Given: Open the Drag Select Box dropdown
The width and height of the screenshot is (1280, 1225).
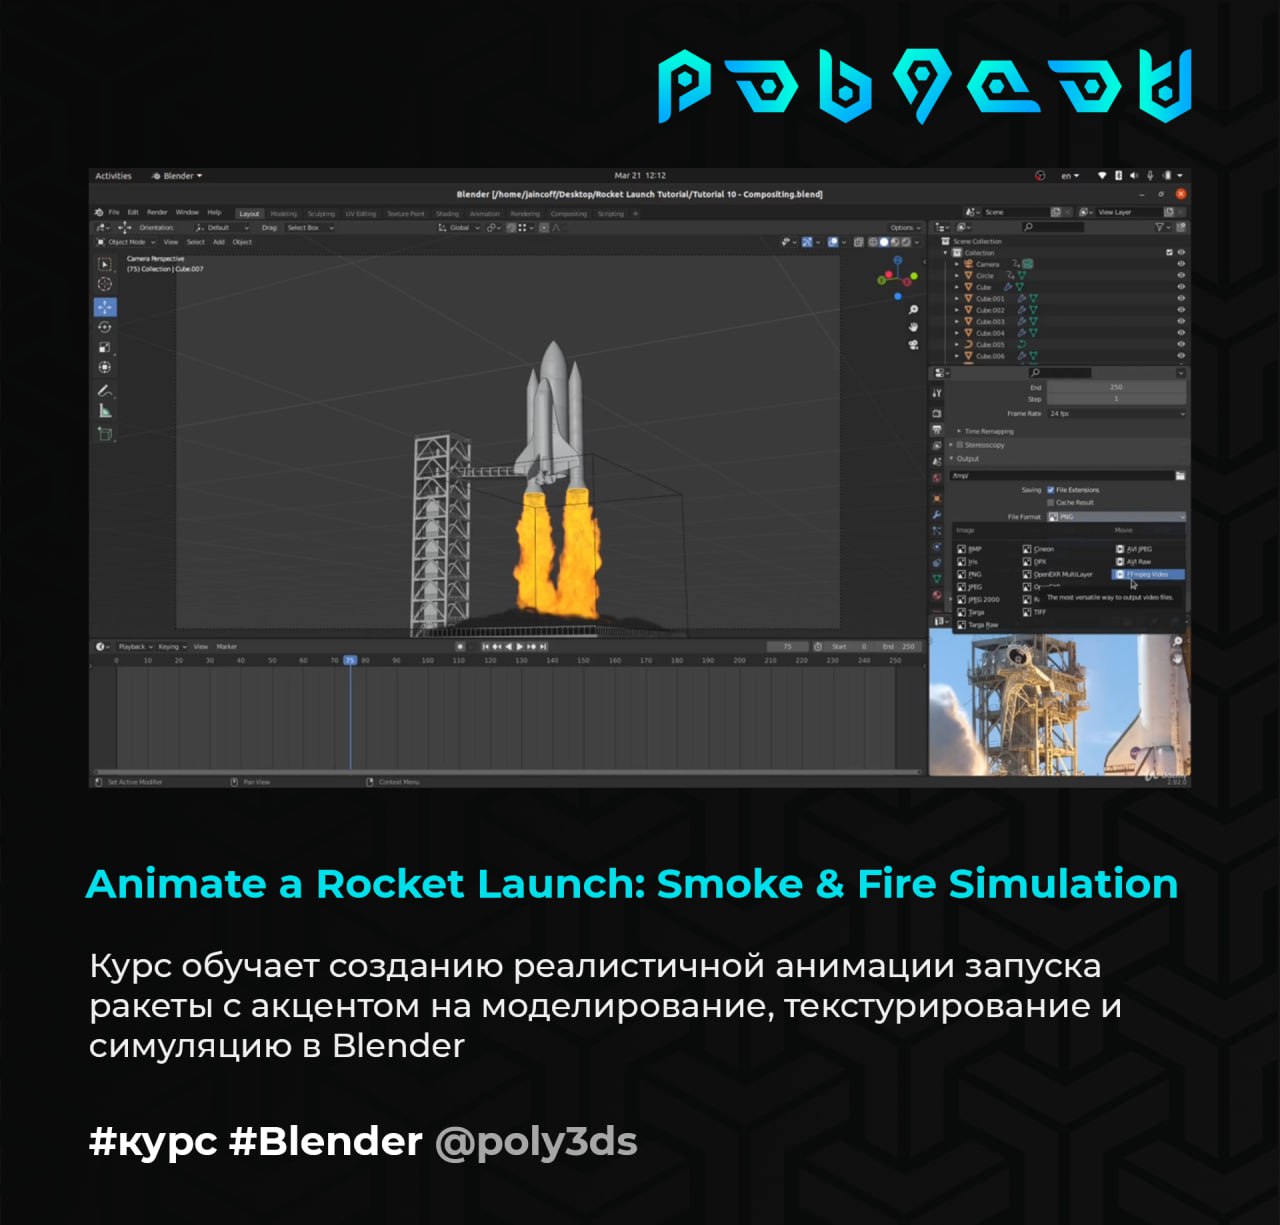Looking at the screenshot, I should click(x=310, y=228).
